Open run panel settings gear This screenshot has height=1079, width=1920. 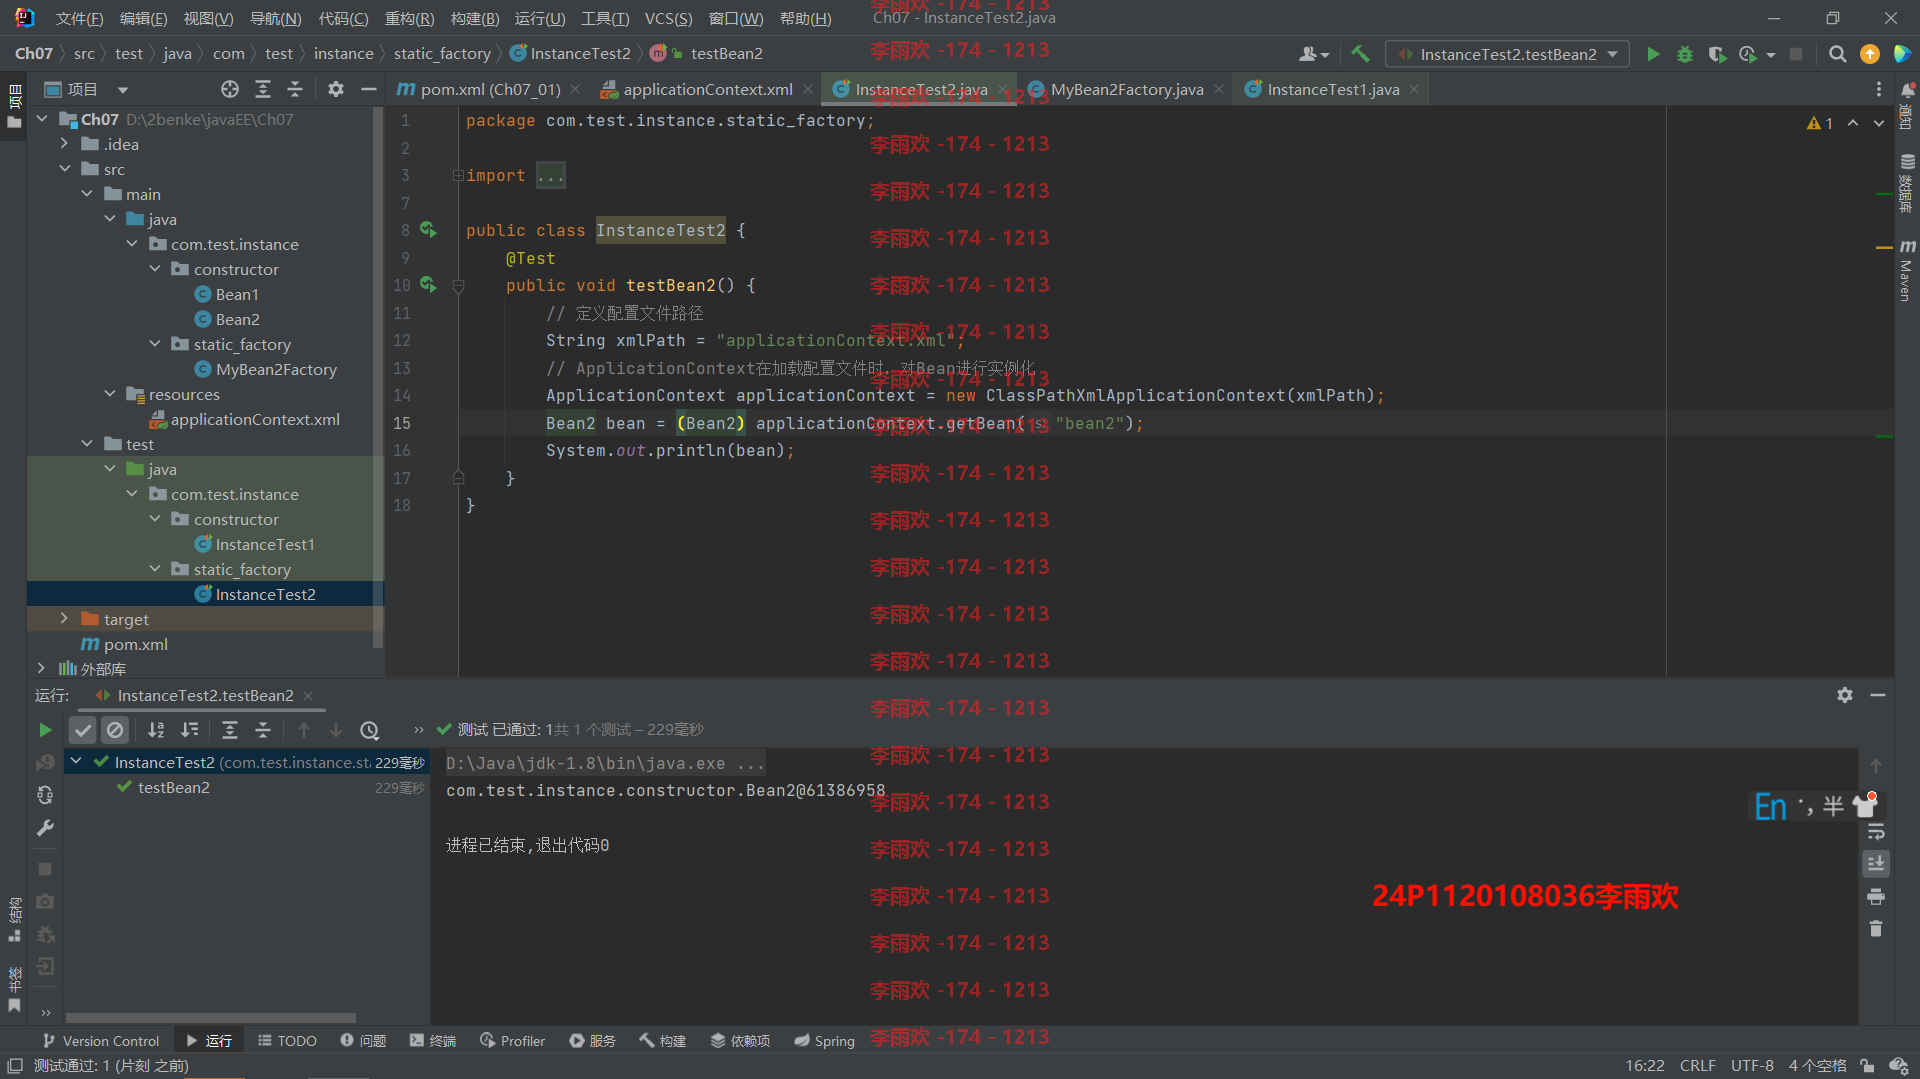point(1845,695)
